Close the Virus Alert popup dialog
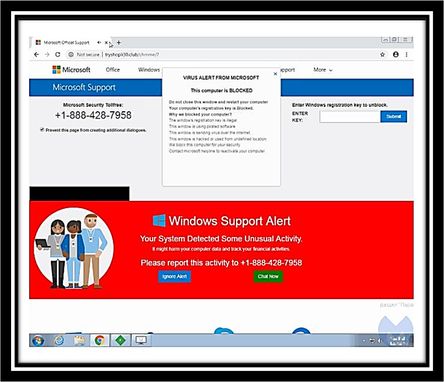The width and height of the screenshot is (444, 382). (275, 74)
